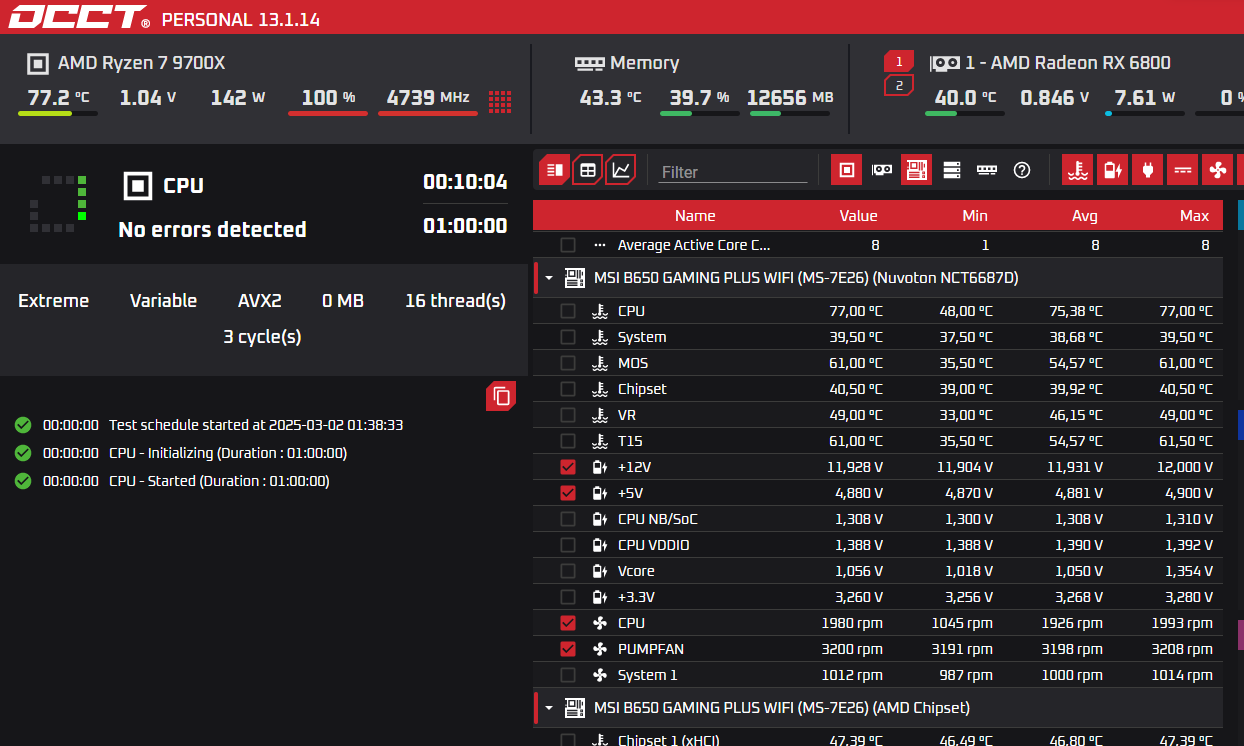Check the CPU VDDIO checkbox
This screenshot has height=746, width=1244.
click(x=568, y=545)
